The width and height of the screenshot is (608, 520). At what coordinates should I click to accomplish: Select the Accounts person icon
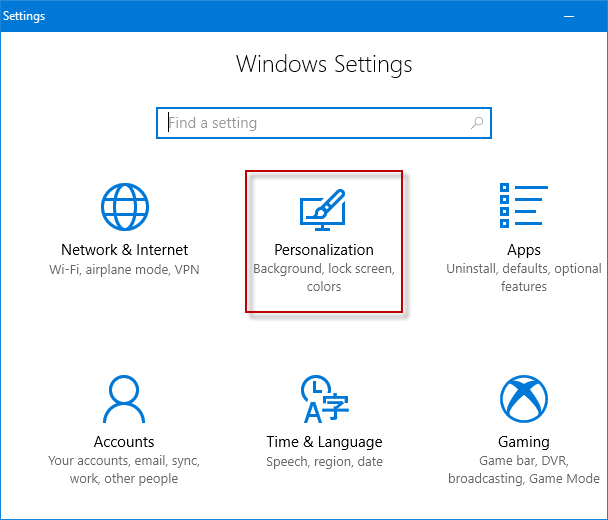pos(124,399)
